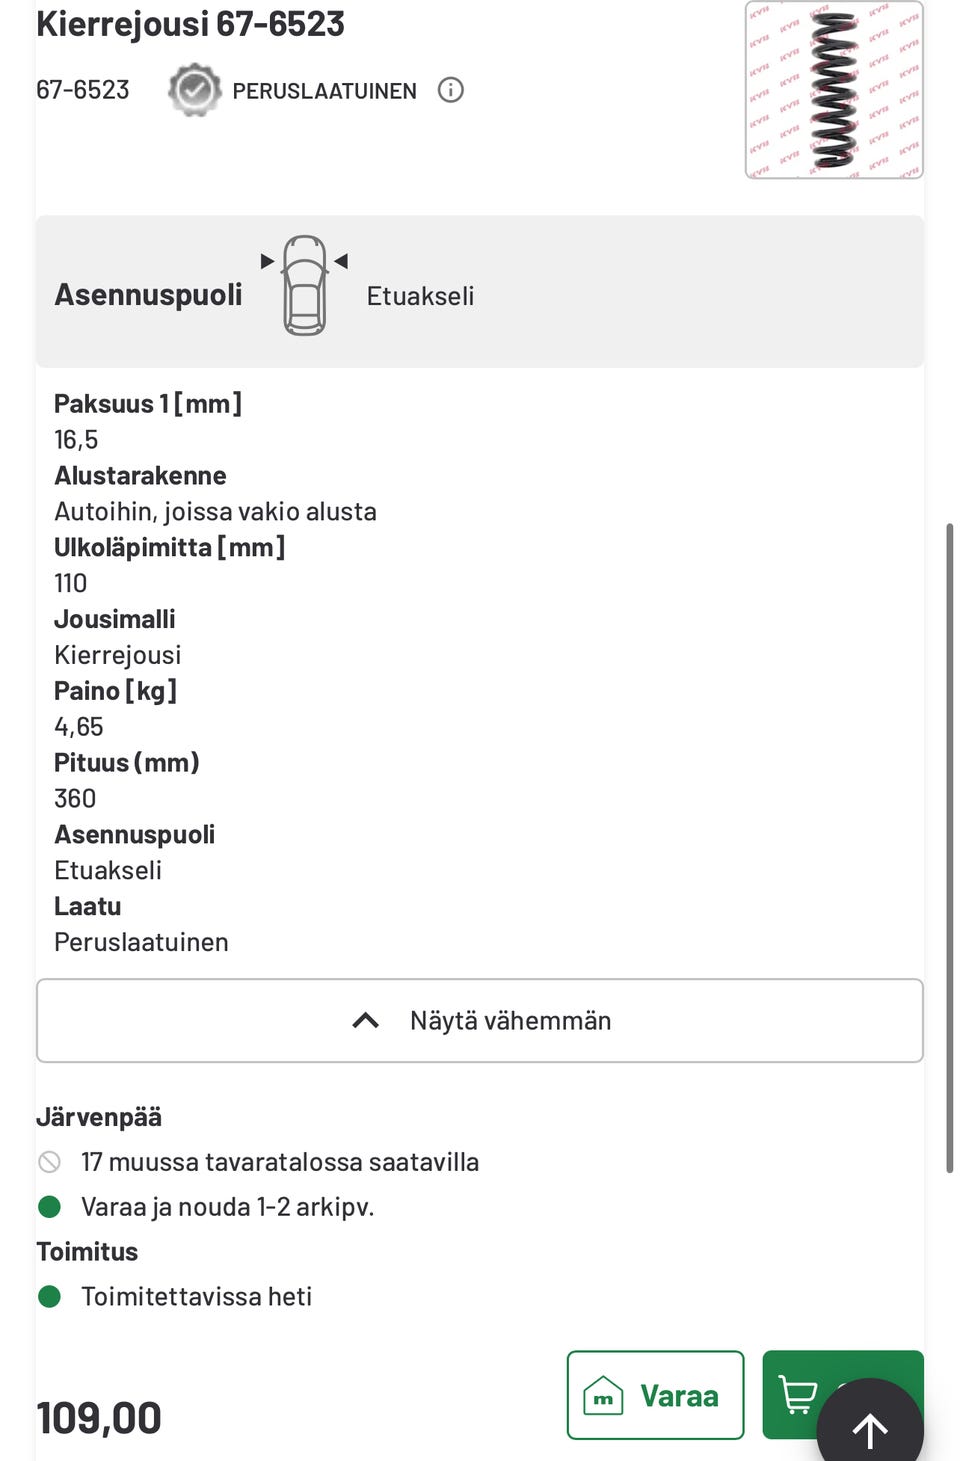Click the PERUSLAATUINEN quality label
The image size is (960, 1461).
point(324,91)
